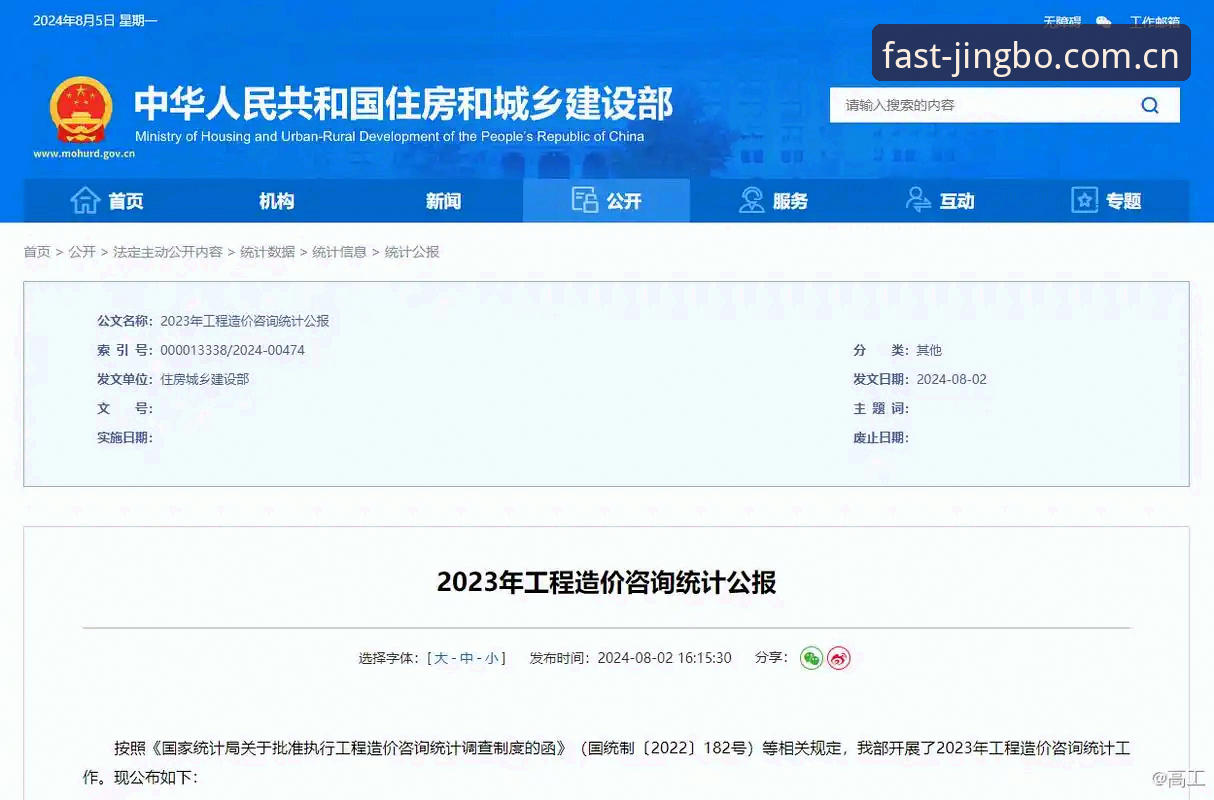Screen dimensions: 1214x800
Task: Click the 分类 value 其他
Action: click(x=929, y=350)
